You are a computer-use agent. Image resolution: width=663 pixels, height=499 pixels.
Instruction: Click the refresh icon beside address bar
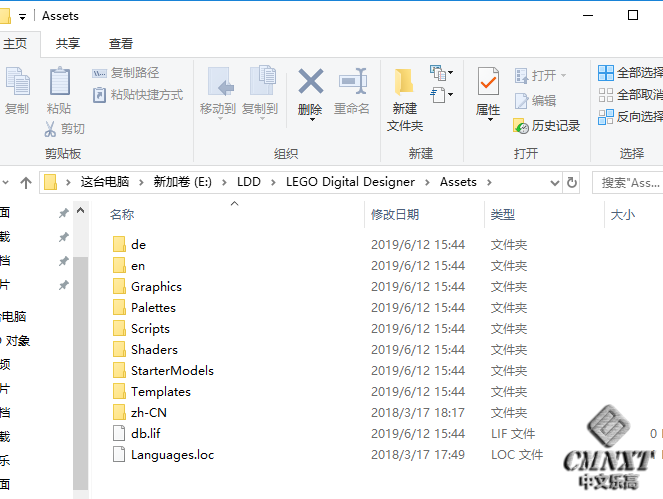pos(572,182)
